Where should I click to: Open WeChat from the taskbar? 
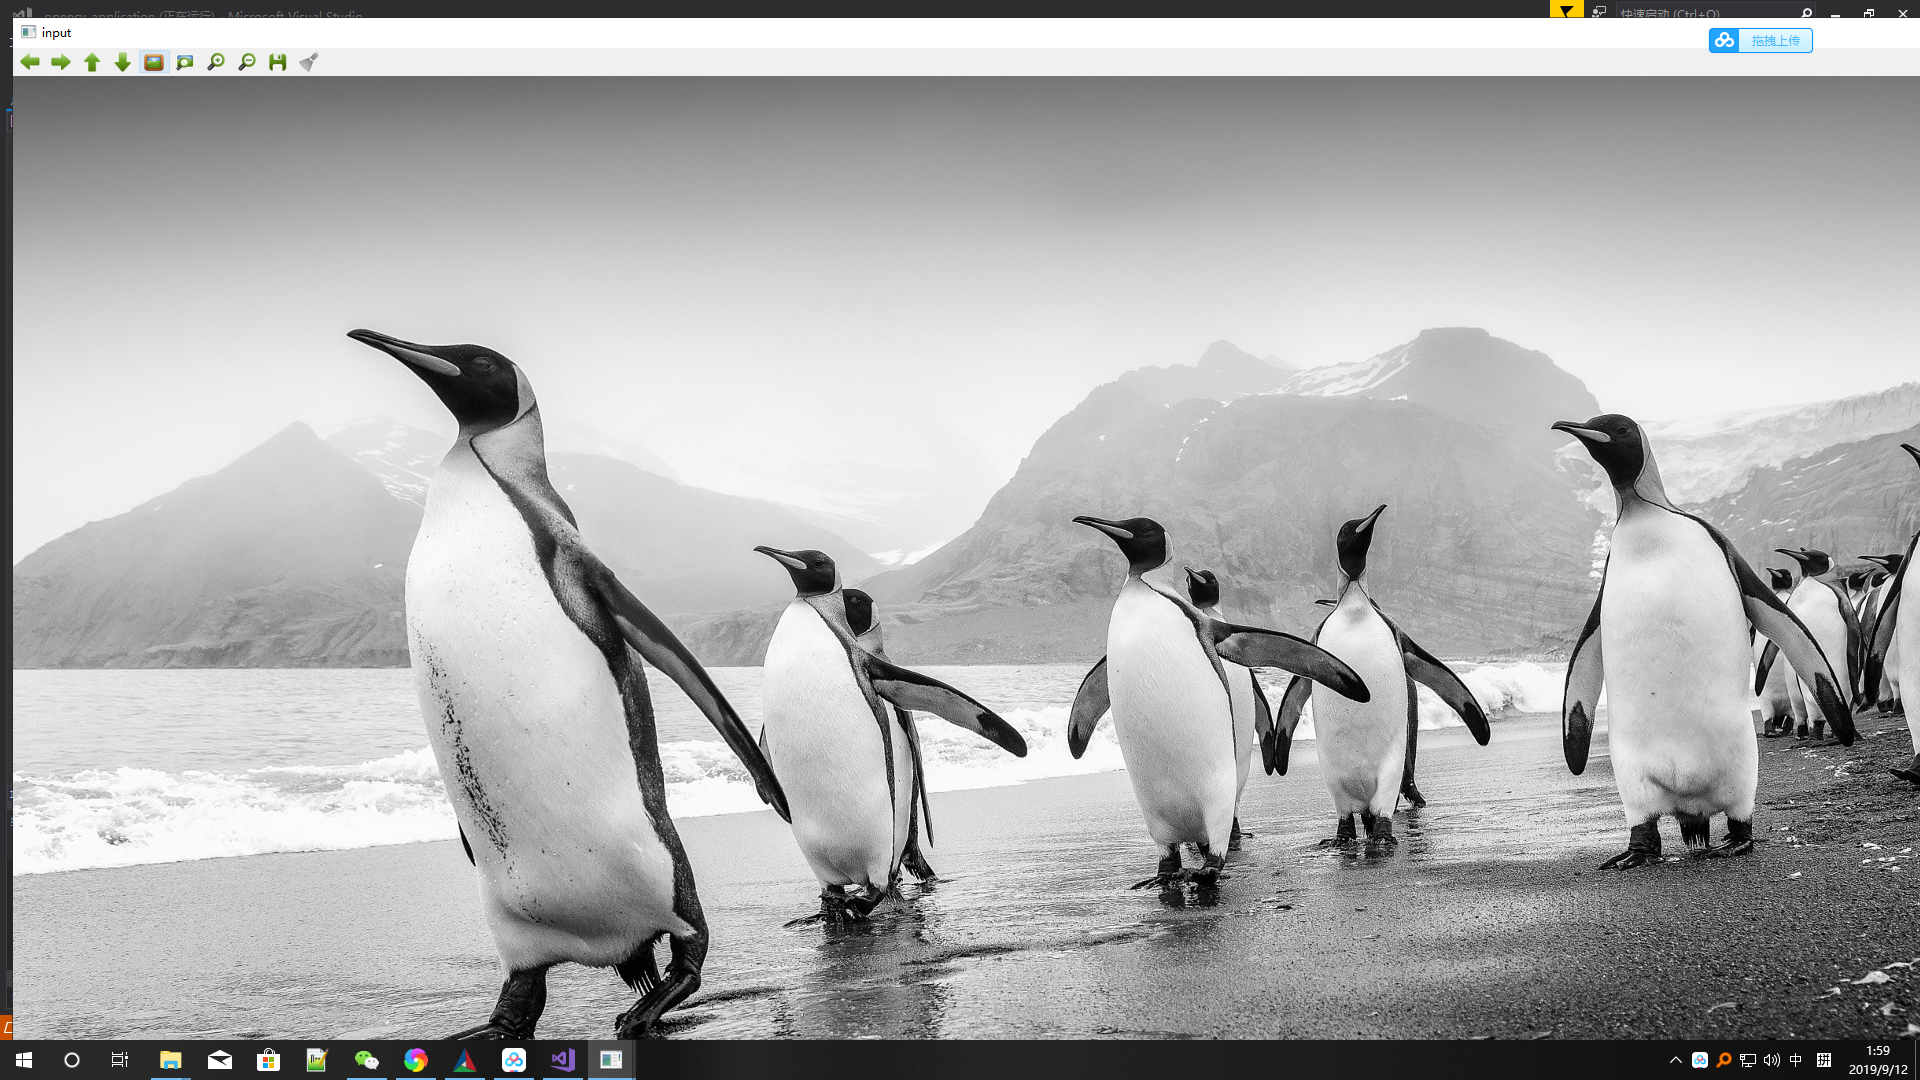pos(367,1060)
